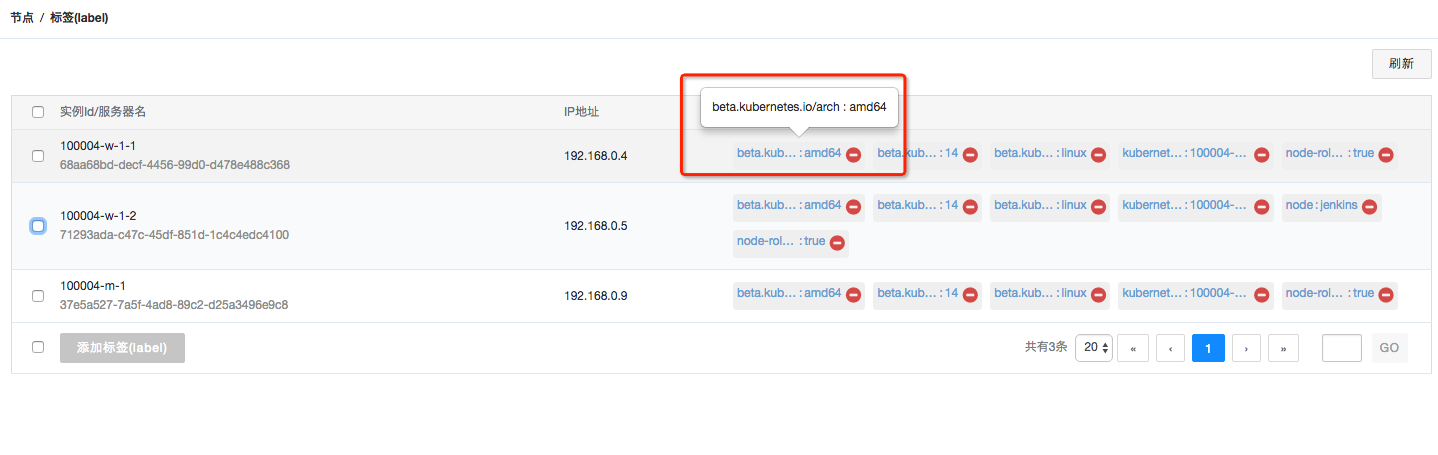This screenshot has width=1438, height=455.
Task: Go to the next page arrow
Action: coord(1246,348)
